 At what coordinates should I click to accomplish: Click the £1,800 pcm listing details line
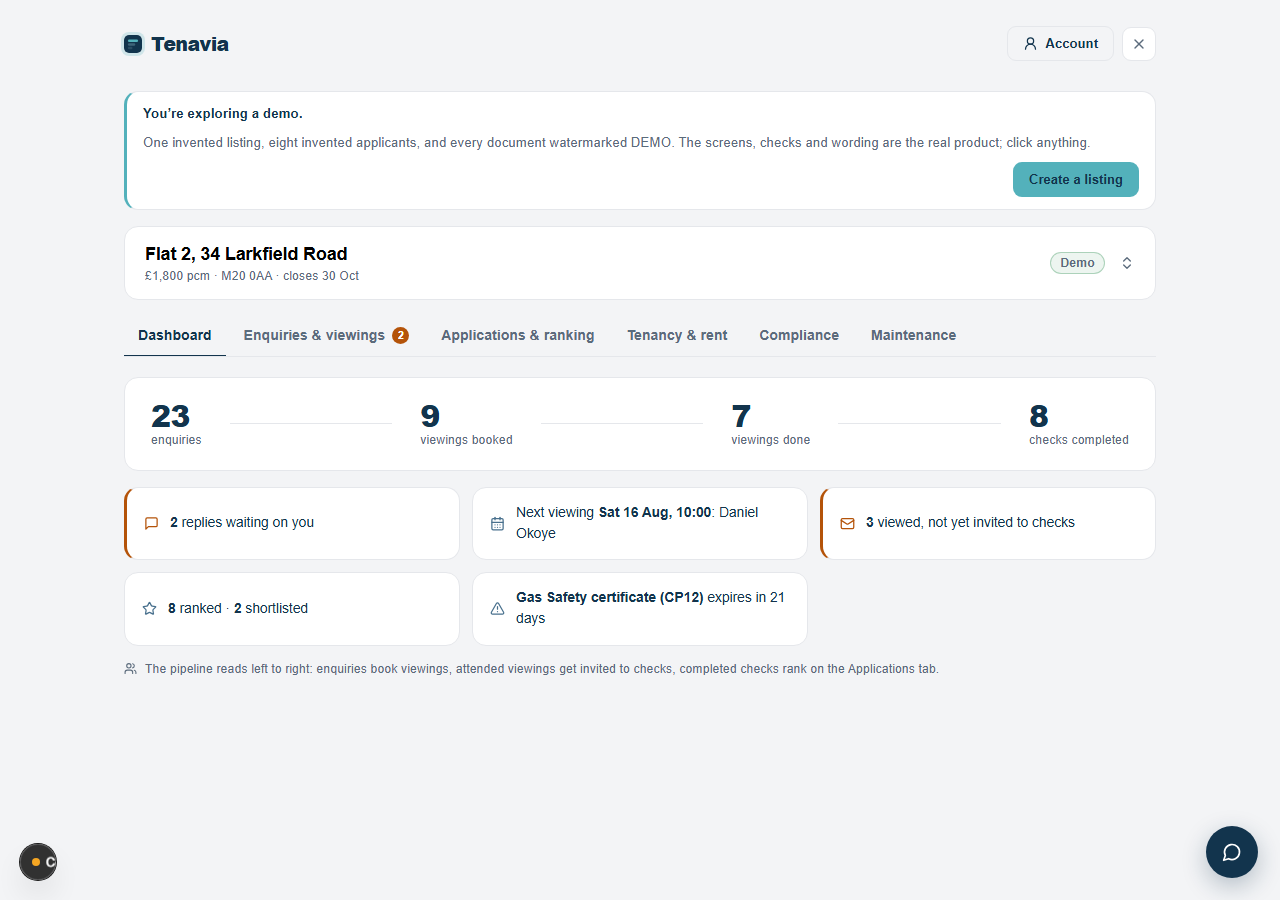(252, 276)
